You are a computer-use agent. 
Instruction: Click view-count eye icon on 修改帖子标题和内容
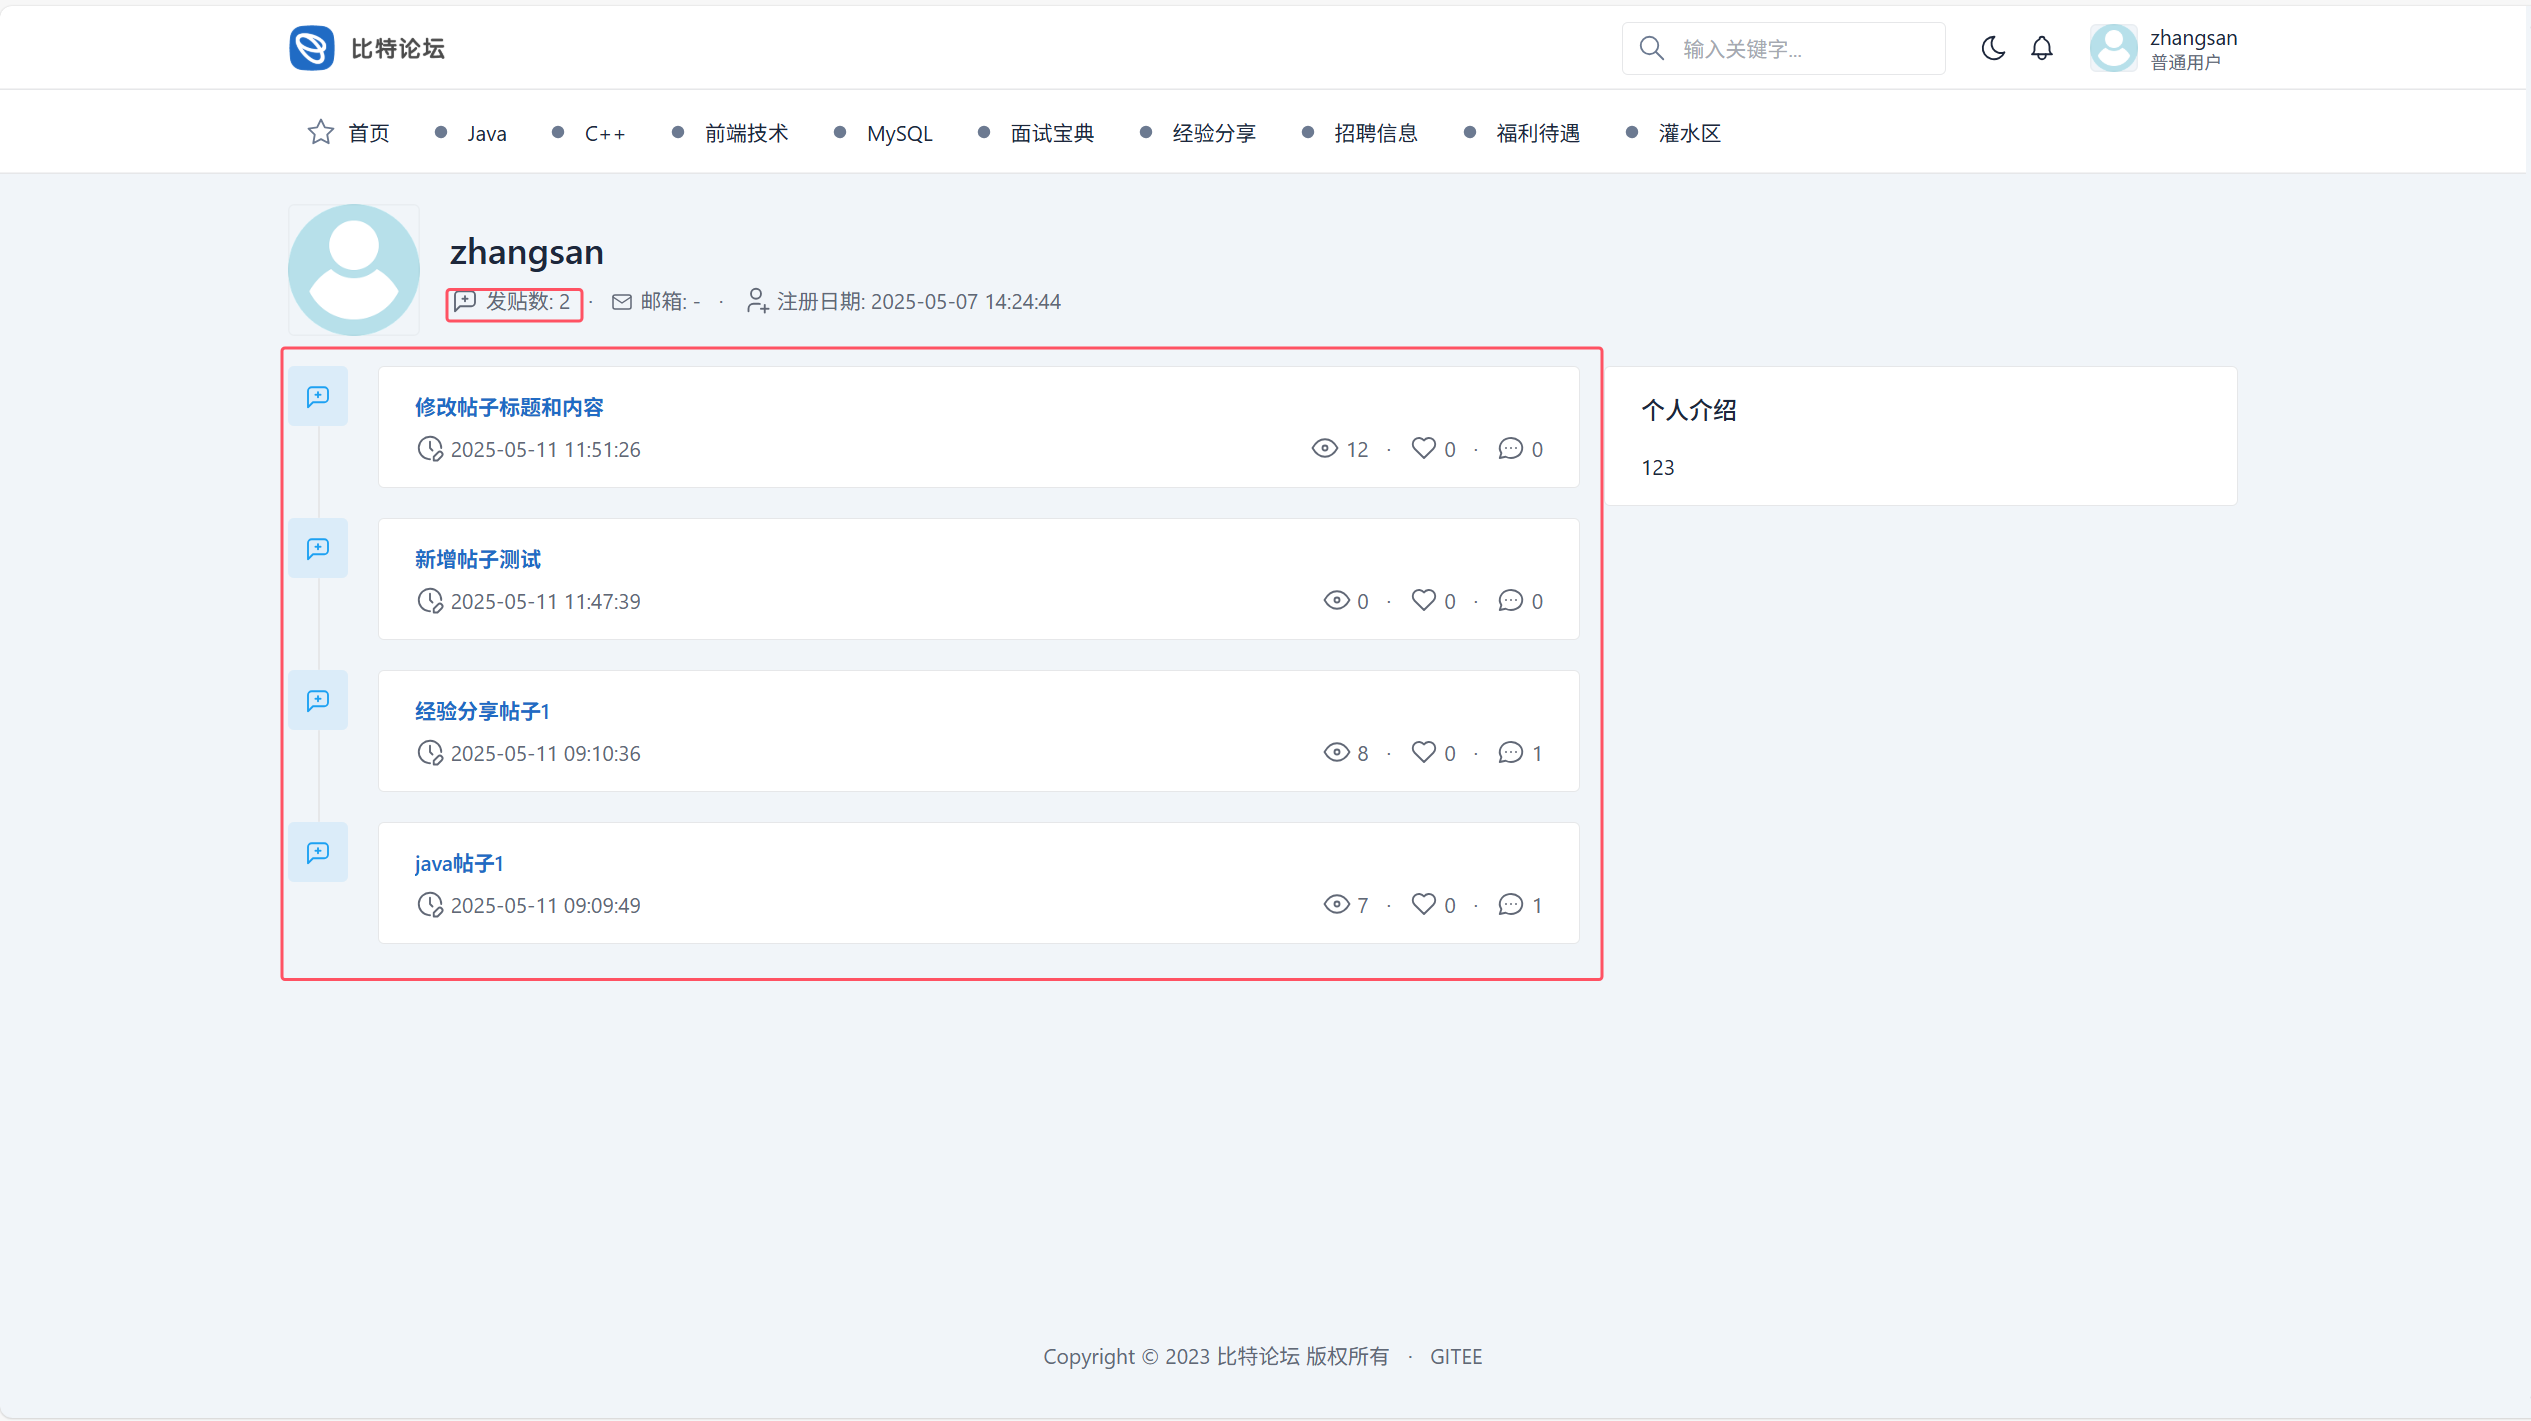click(1324, 448)
